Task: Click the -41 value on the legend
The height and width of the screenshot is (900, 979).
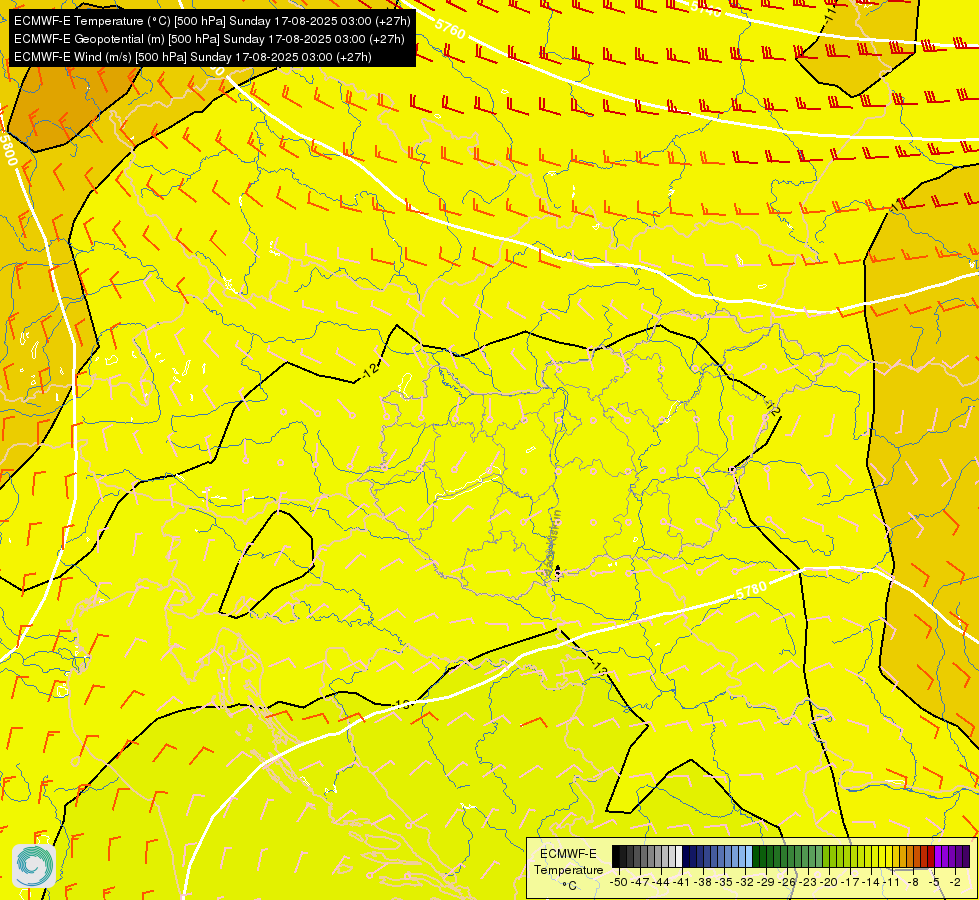Action: [x=682, y=882]
